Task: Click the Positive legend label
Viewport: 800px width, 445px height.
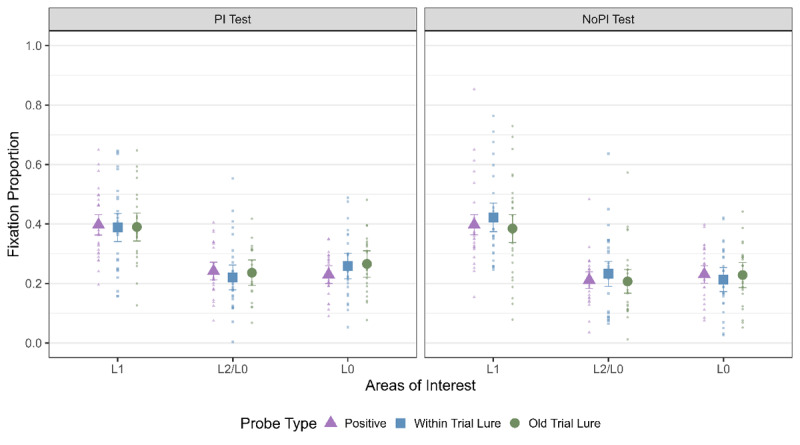Action: click(x=365, y=423)
